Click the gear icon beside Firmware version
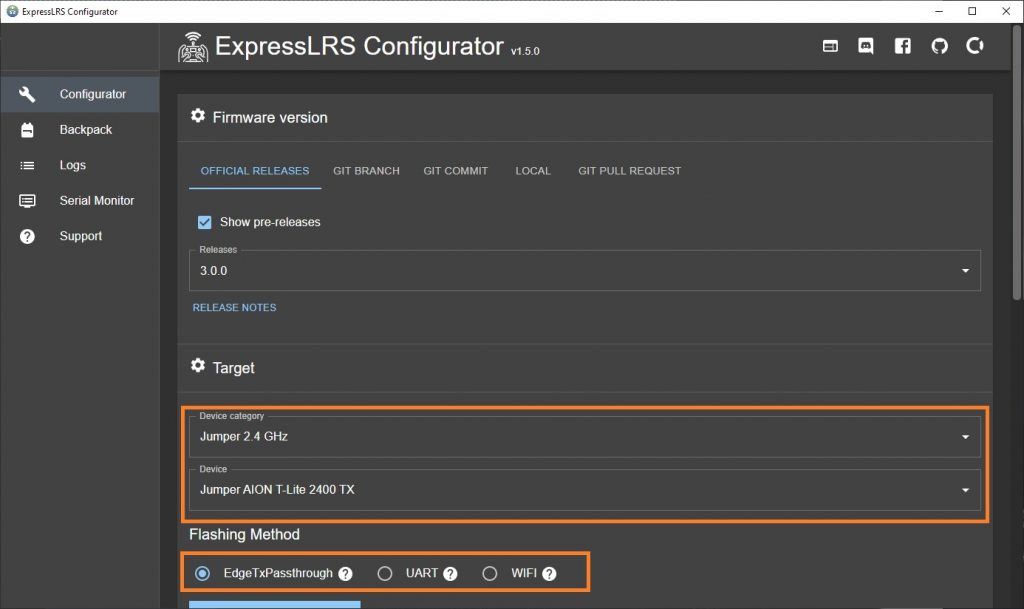Viewport: 1024px width, 609px height. (198, 116)
